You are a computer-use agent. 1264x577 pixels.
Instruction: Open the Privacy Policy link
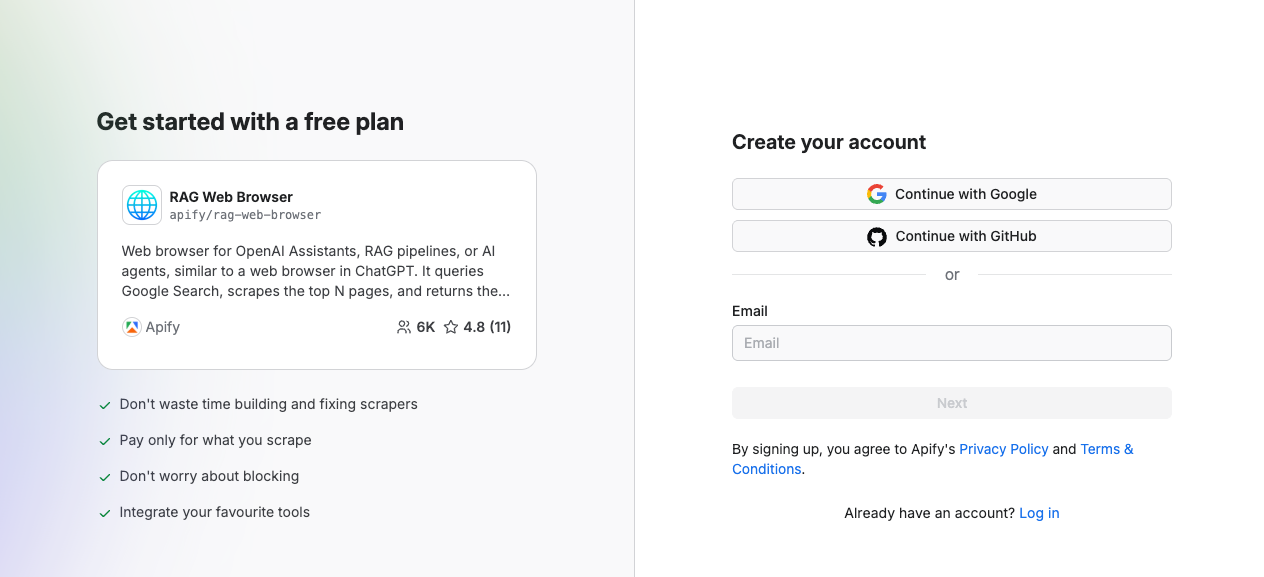[1003, 449]
